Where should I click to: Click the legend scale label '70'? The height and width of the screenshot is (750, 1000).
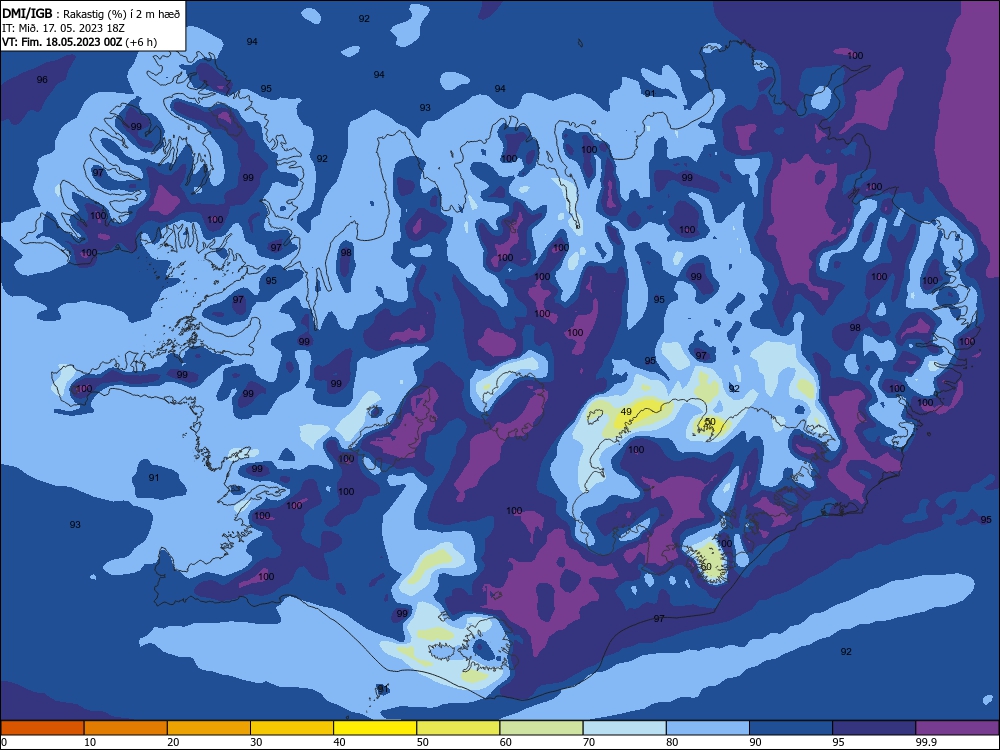[589, 742]
